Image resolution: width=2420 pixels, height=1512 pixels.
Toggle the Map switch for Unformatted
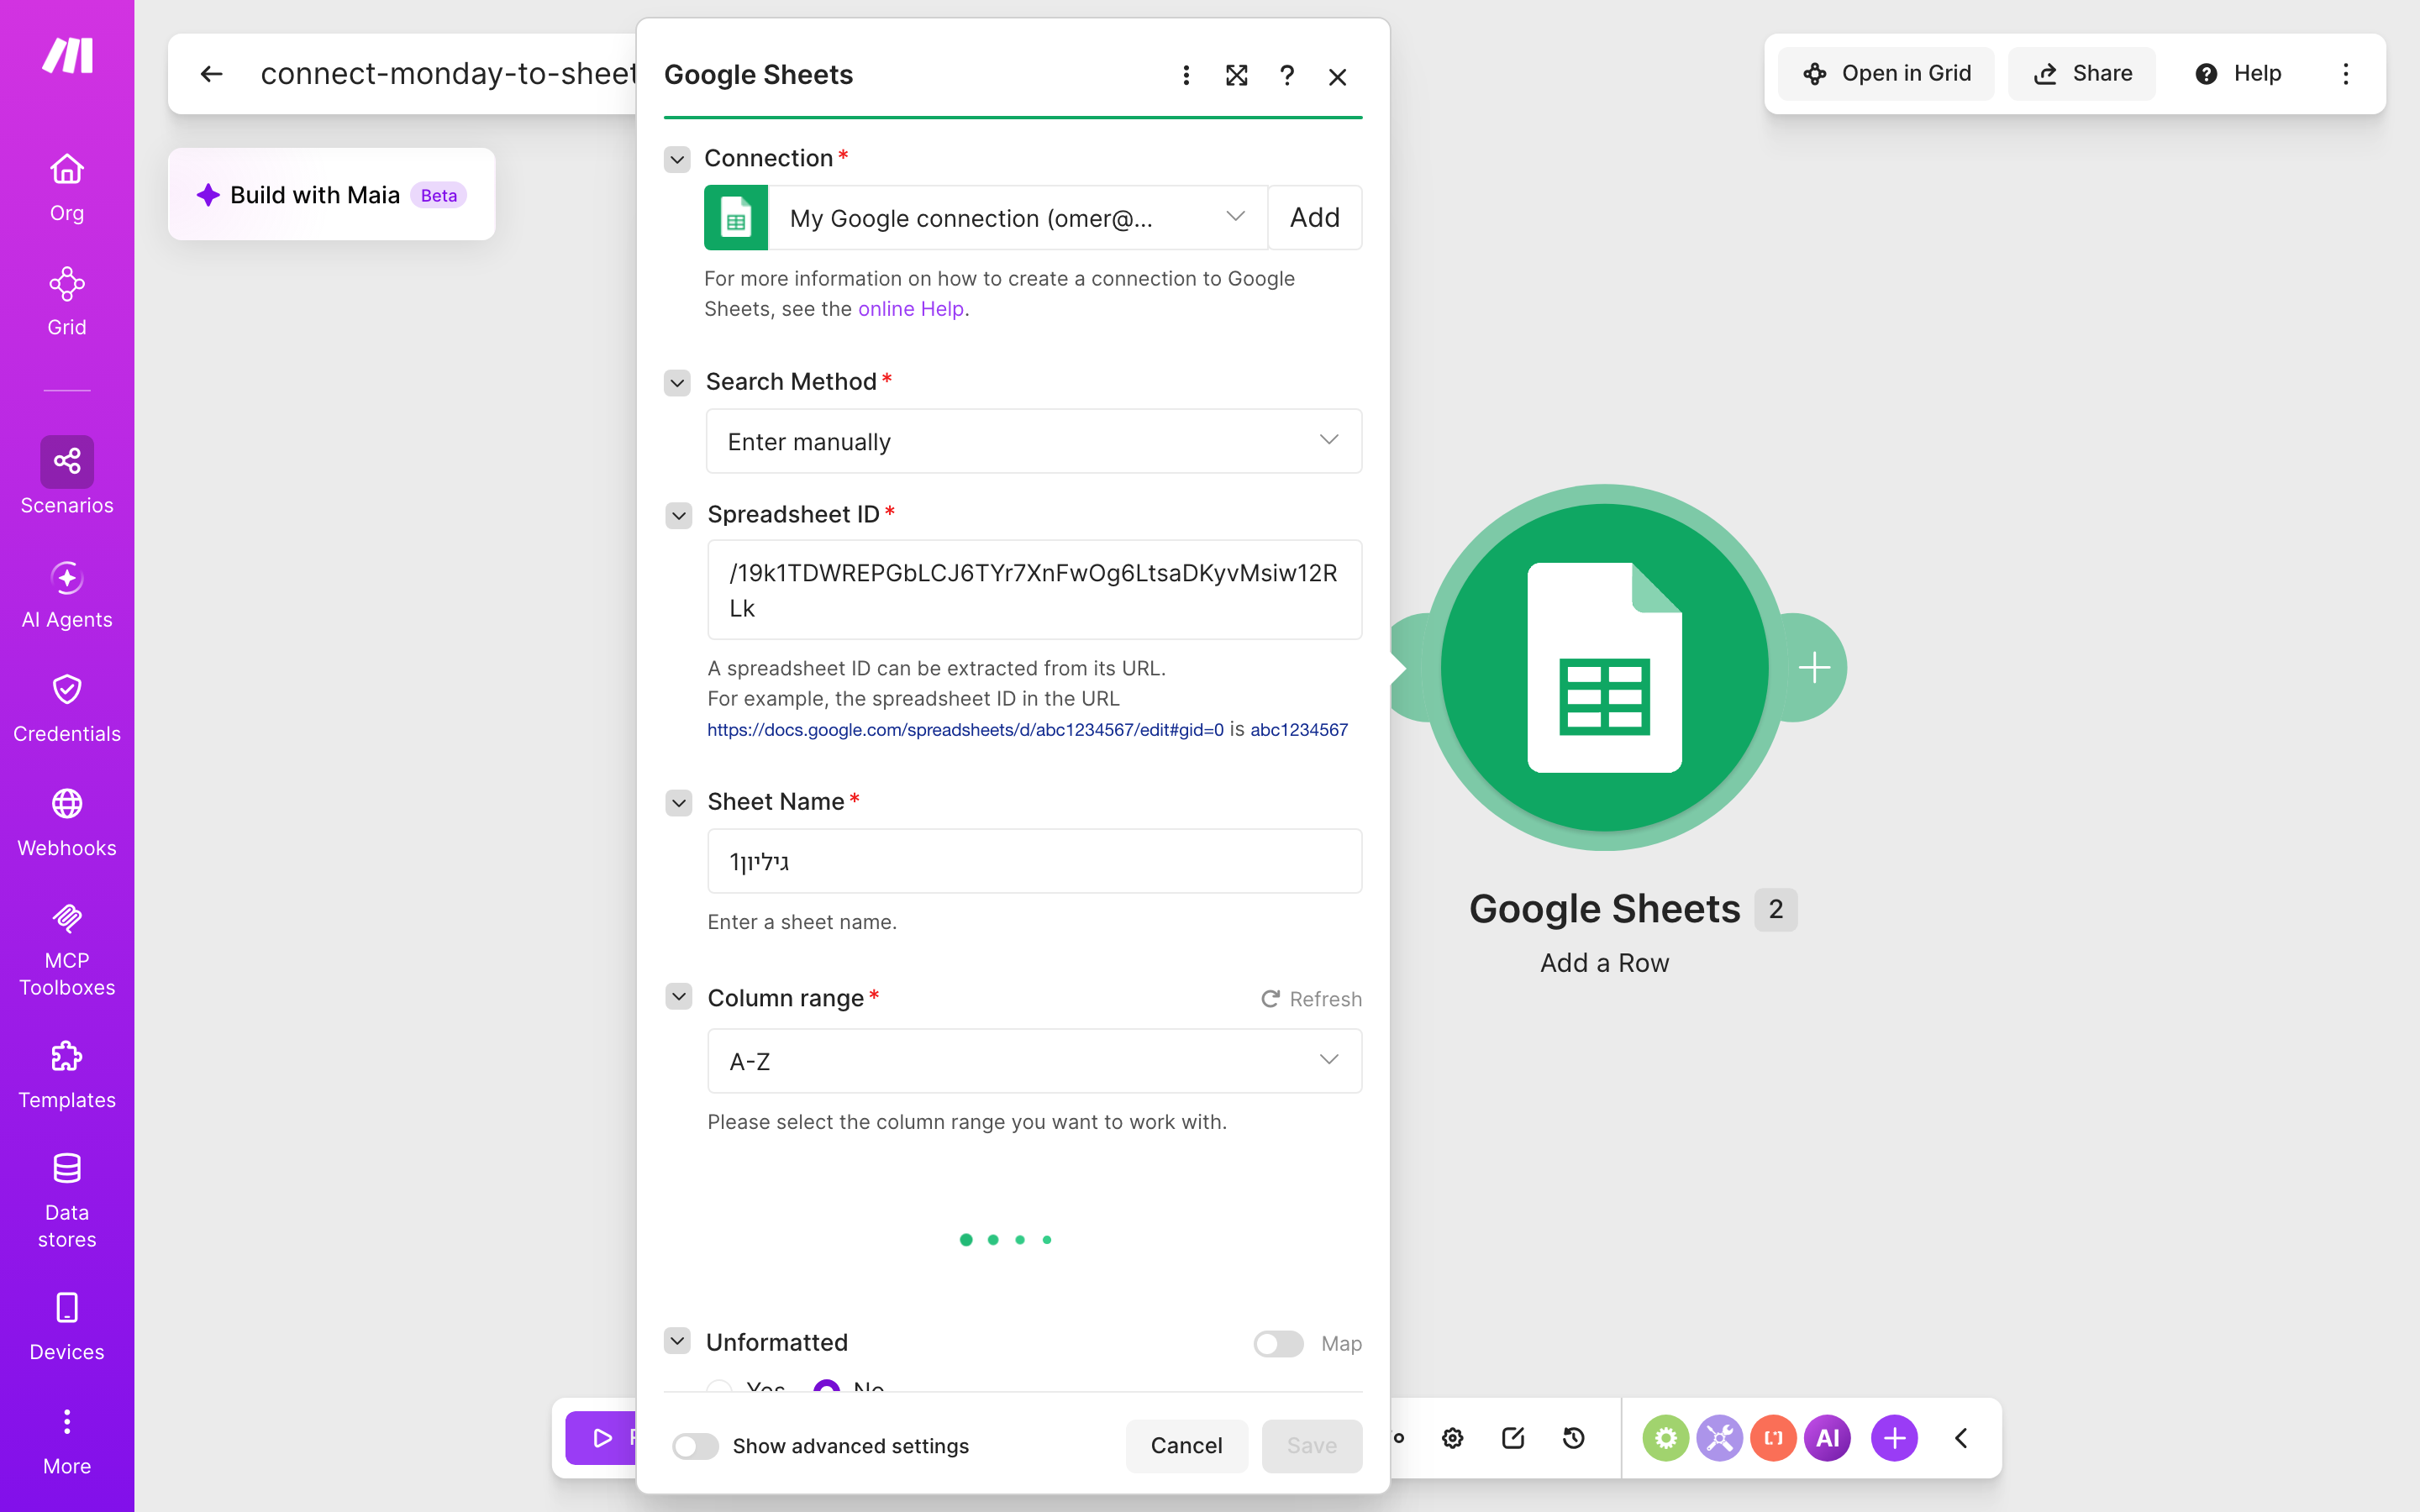tap(1278, 1344)
